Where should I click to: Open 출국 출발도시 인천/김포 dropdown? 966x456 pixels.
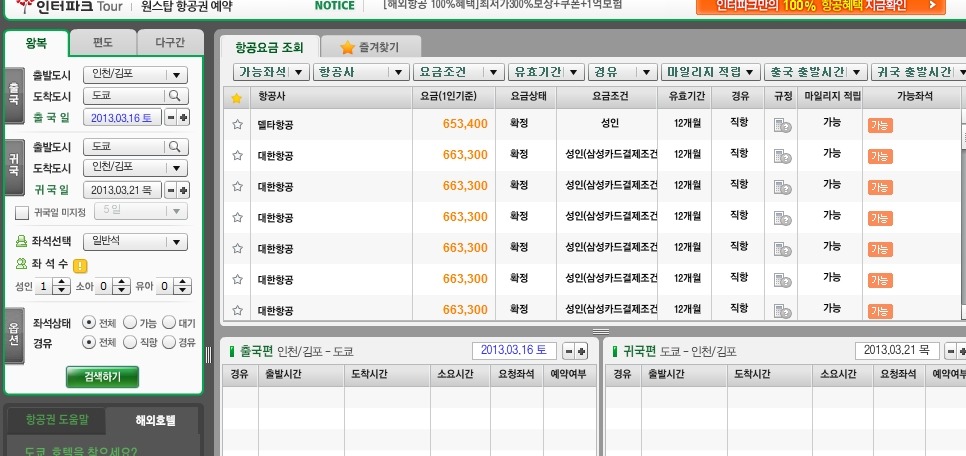coord(136,75)
